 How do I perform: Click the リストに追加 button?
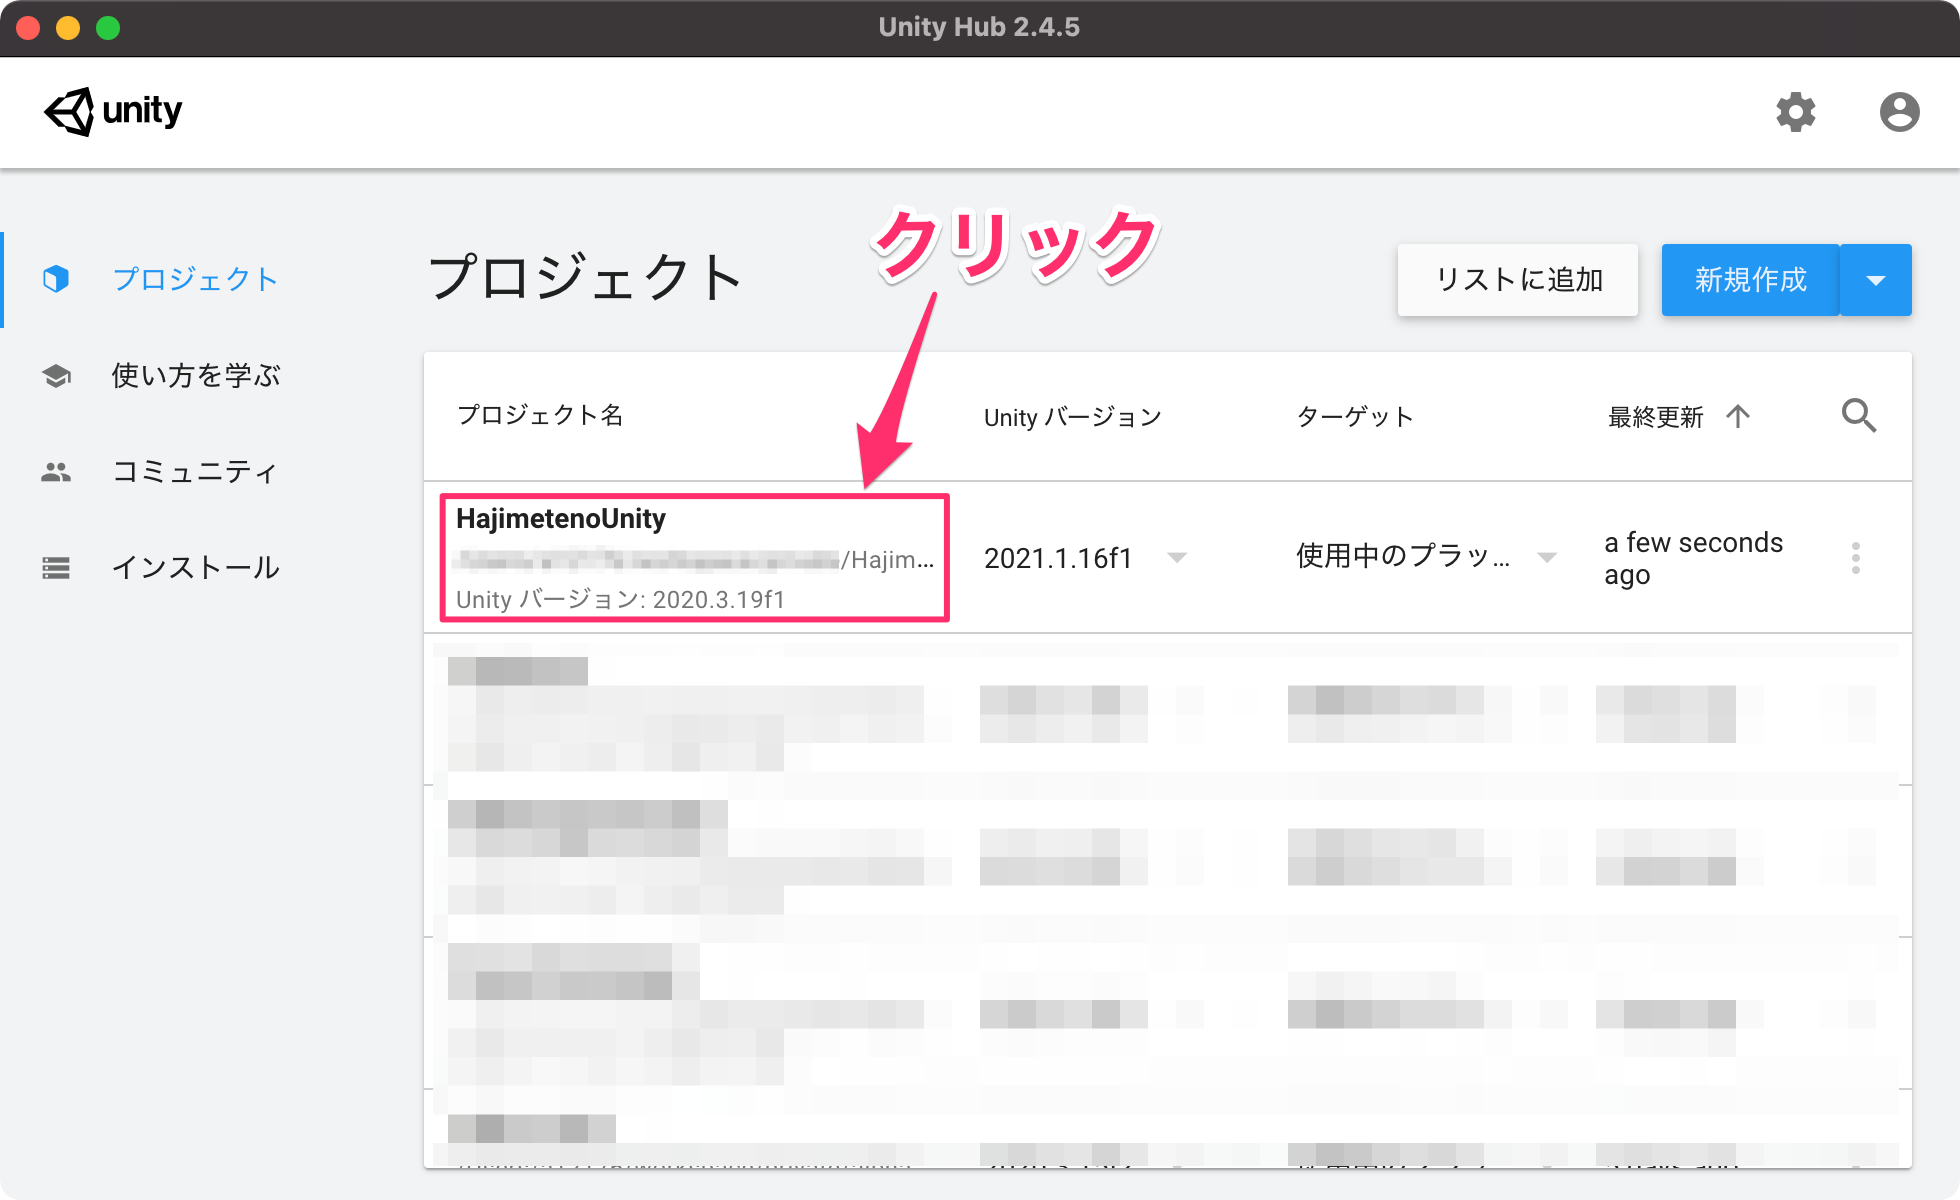pyautogui.click(x=1518, y=280)
